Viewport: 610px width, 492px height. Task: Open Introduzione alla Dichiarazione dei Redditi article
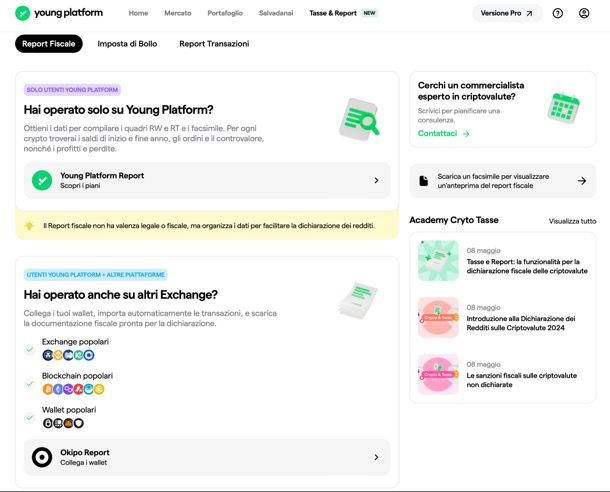[x=521, y=323]
